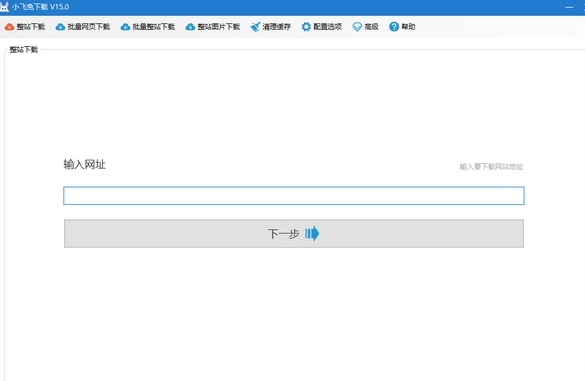
Task: Click the 下一步 button text
Action: pos(284,234)
